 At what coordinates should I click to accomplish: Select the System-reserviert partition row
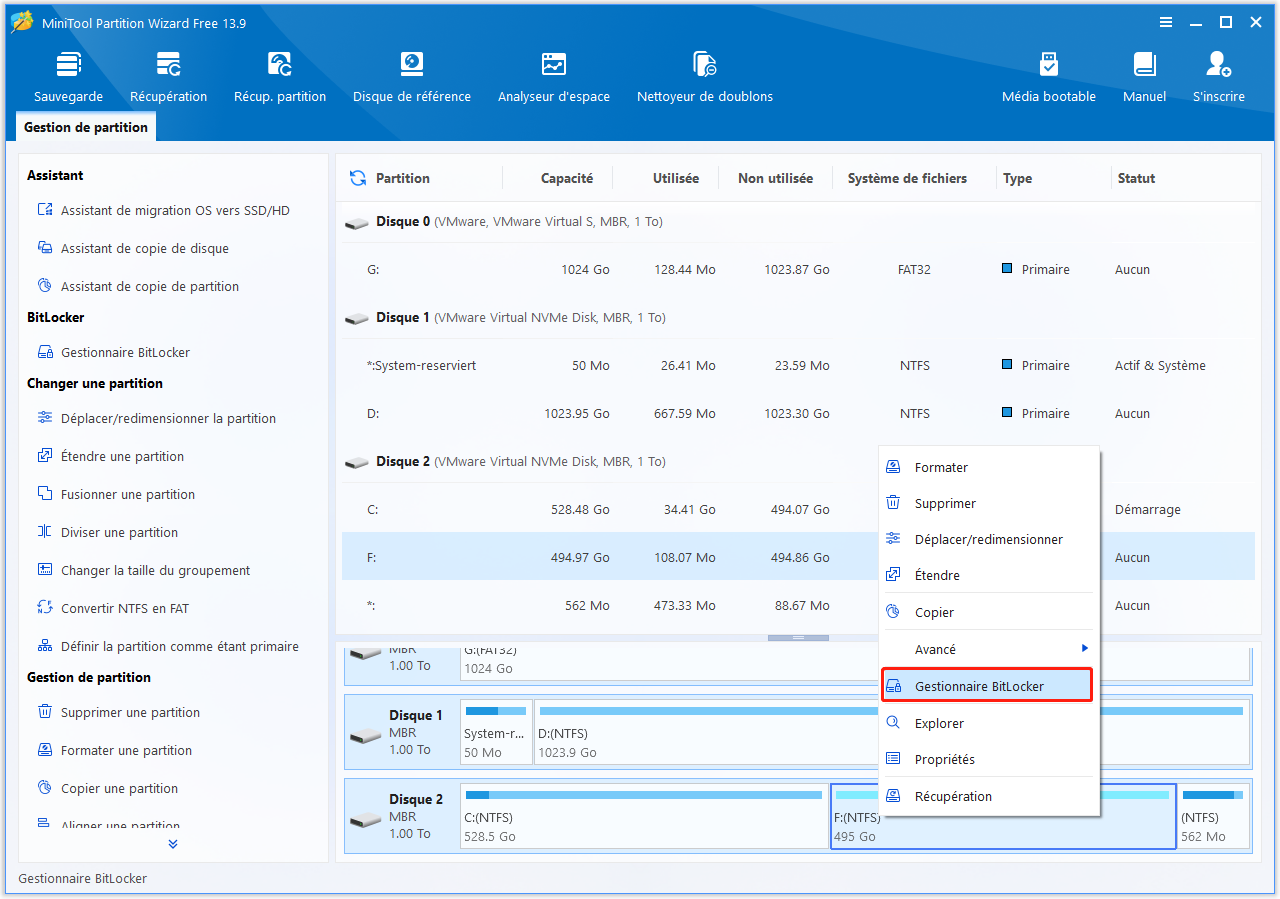tap(798, 366)
